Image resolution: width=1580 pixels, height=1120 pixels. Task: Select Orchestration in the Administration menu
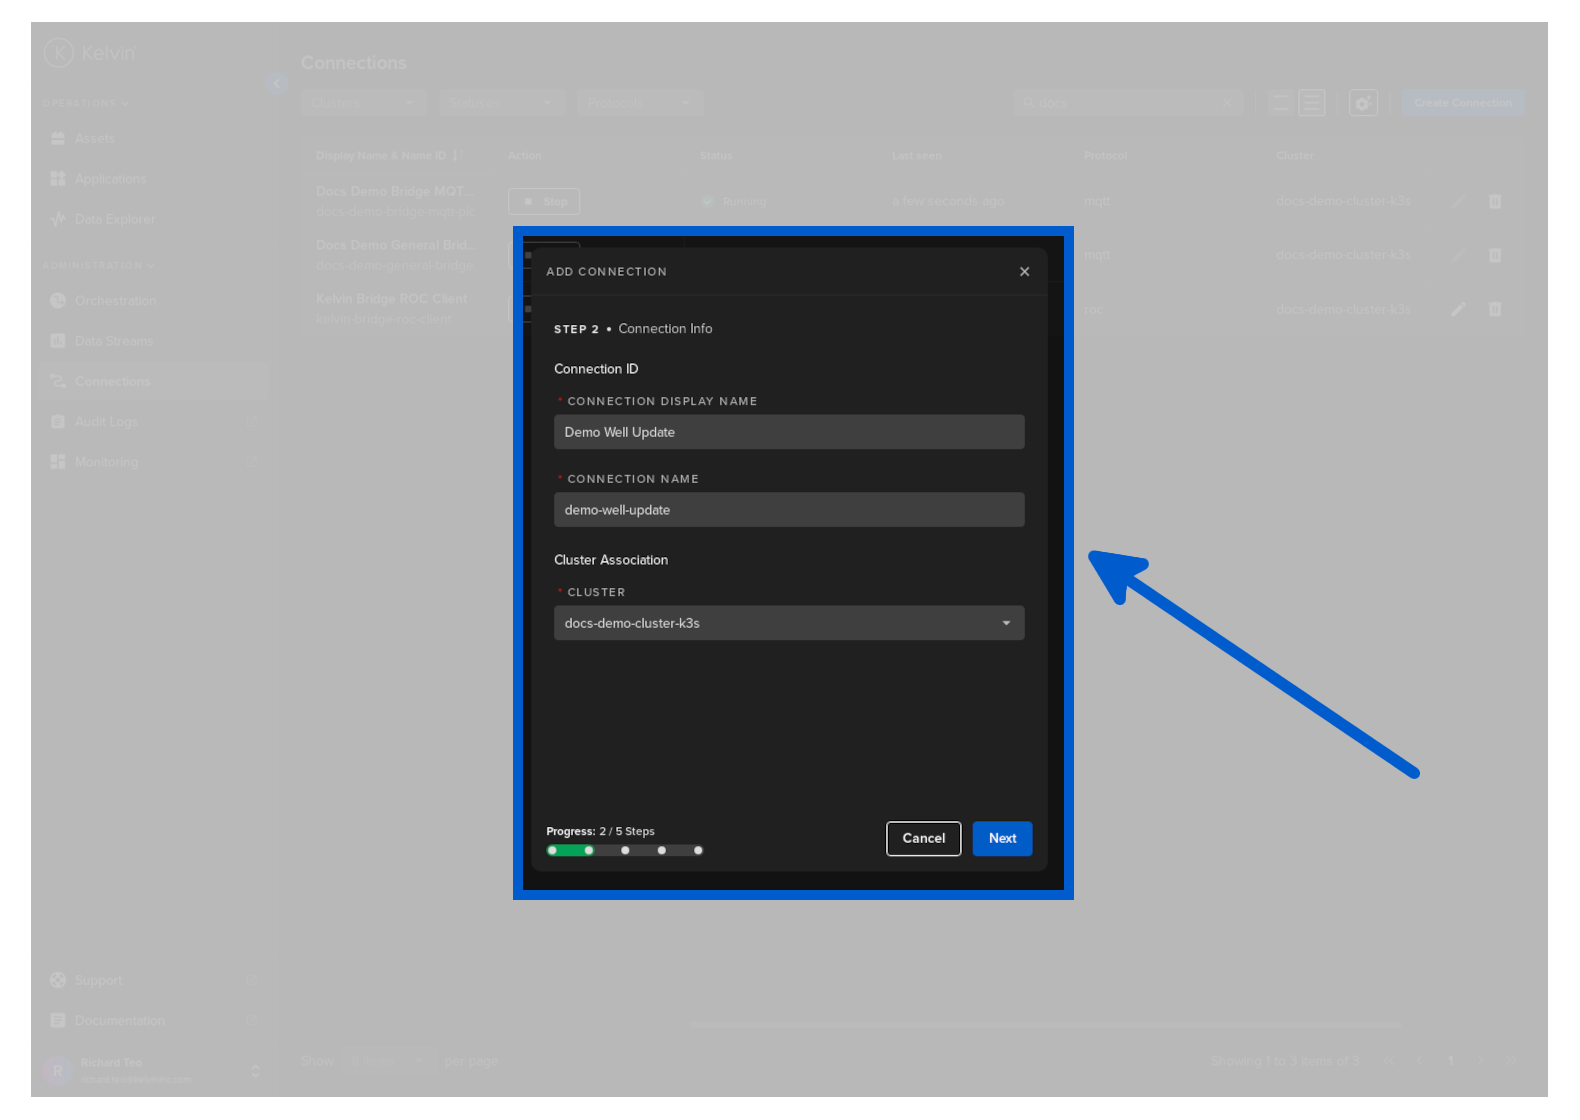tap(115, 301)
